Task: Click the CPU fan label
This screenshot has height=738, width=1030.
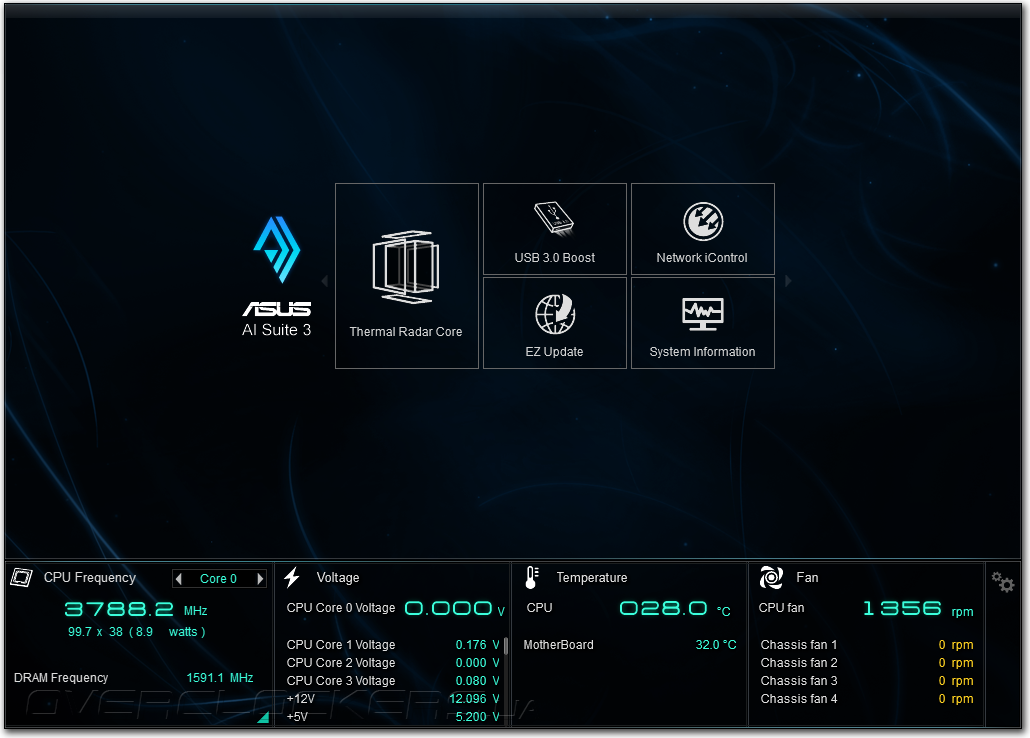Action: (781, 608)
